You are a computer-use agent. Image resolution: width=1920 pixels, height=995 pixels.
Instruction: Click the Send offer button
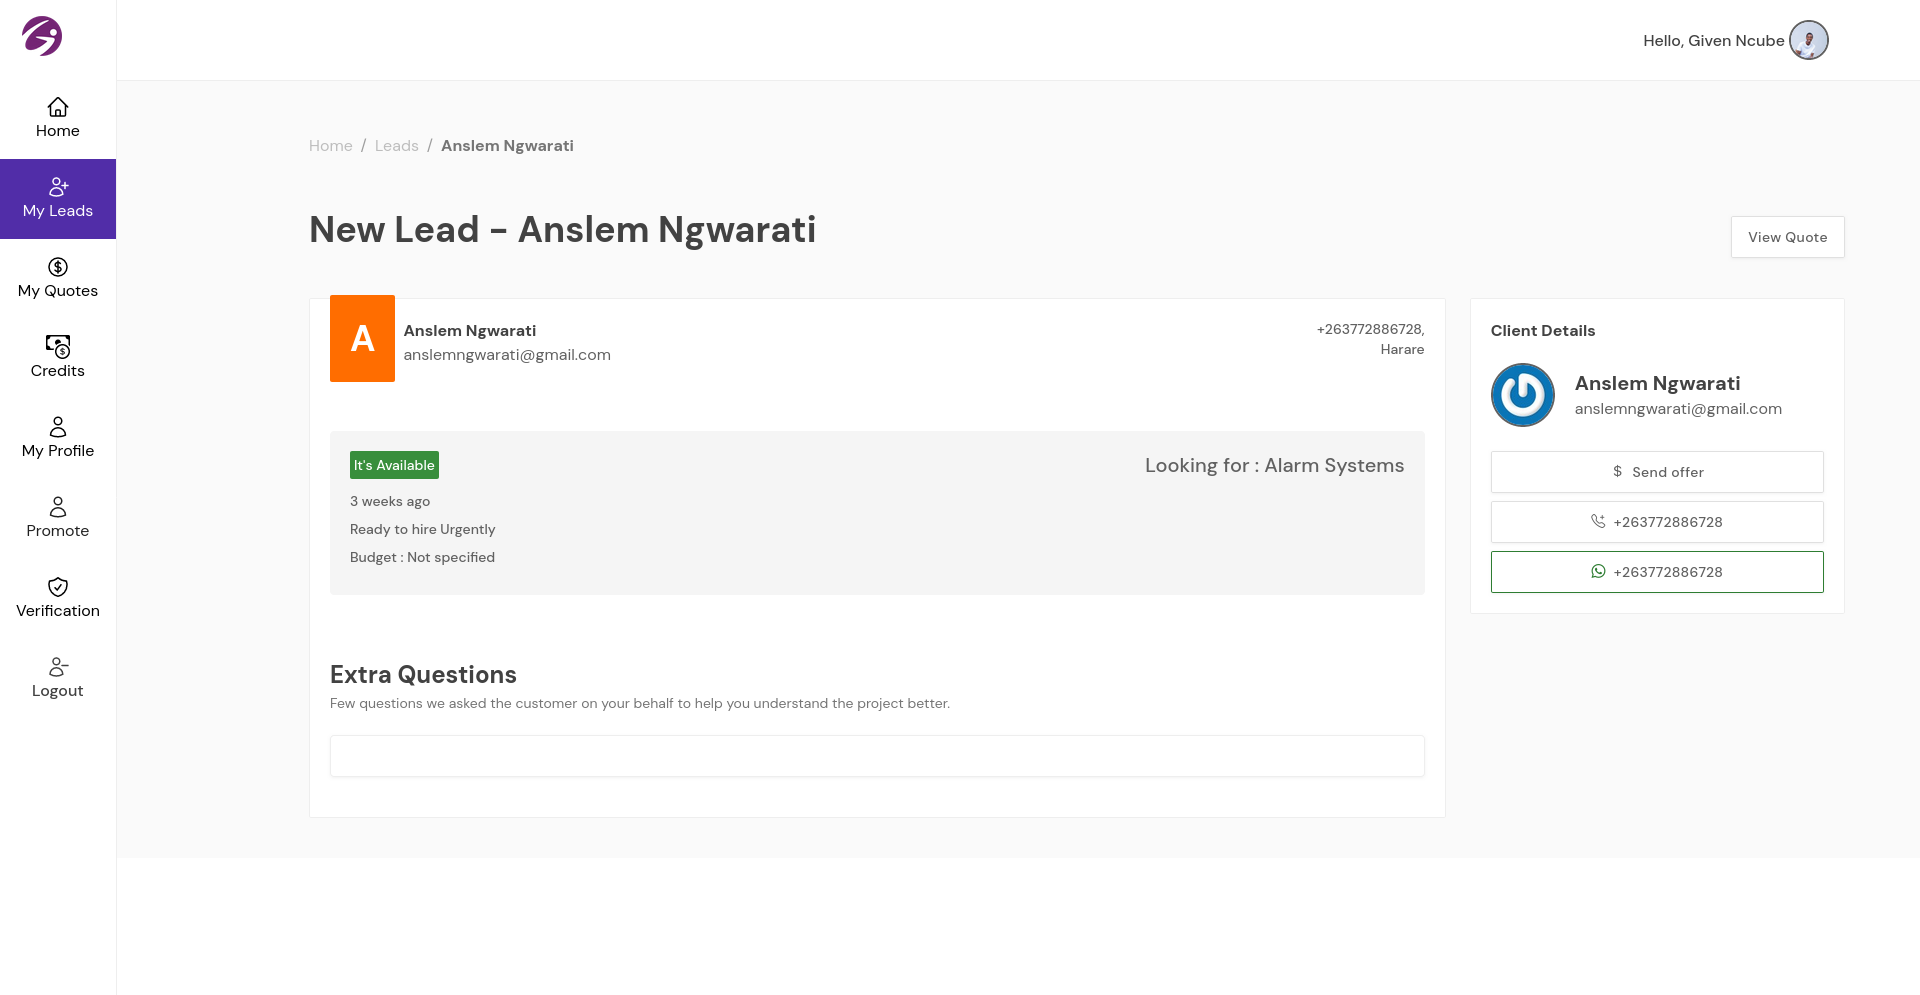[1657, 472]
